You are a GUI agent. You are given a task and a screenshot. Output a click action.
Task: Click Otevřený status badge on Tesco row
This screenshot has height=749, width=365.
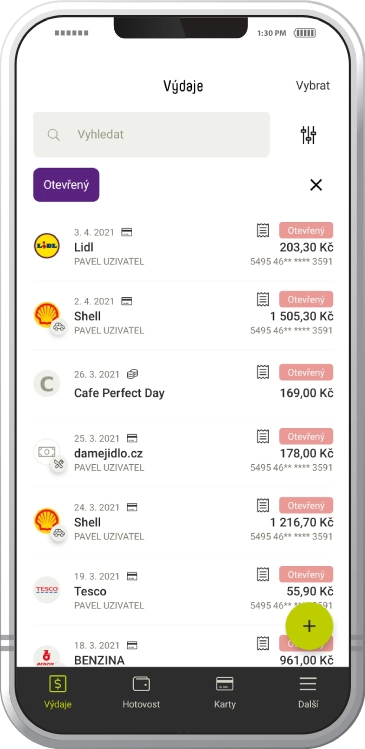(x=306, y=574)
